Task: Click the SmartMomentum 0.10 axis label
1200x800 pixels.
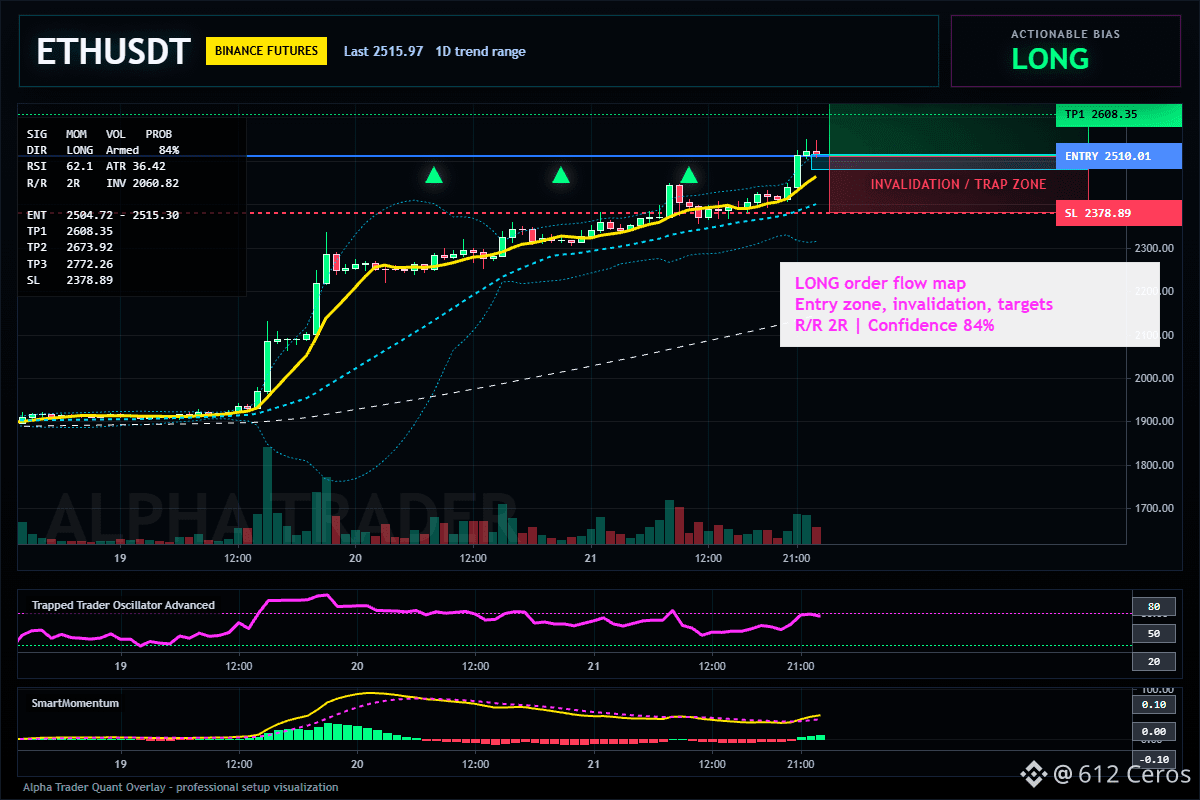Action: coord(1153,705)
